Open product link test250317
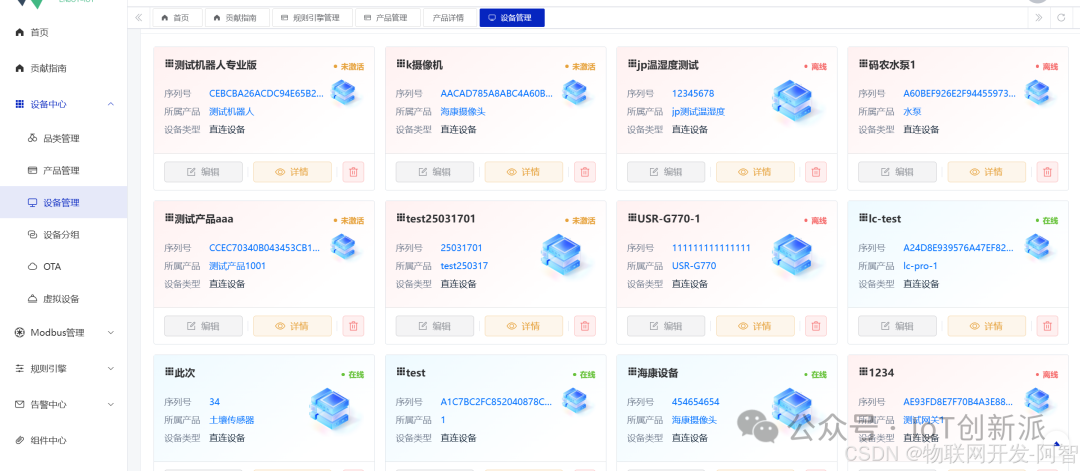Screen dimensions: 1080x471 464,266
